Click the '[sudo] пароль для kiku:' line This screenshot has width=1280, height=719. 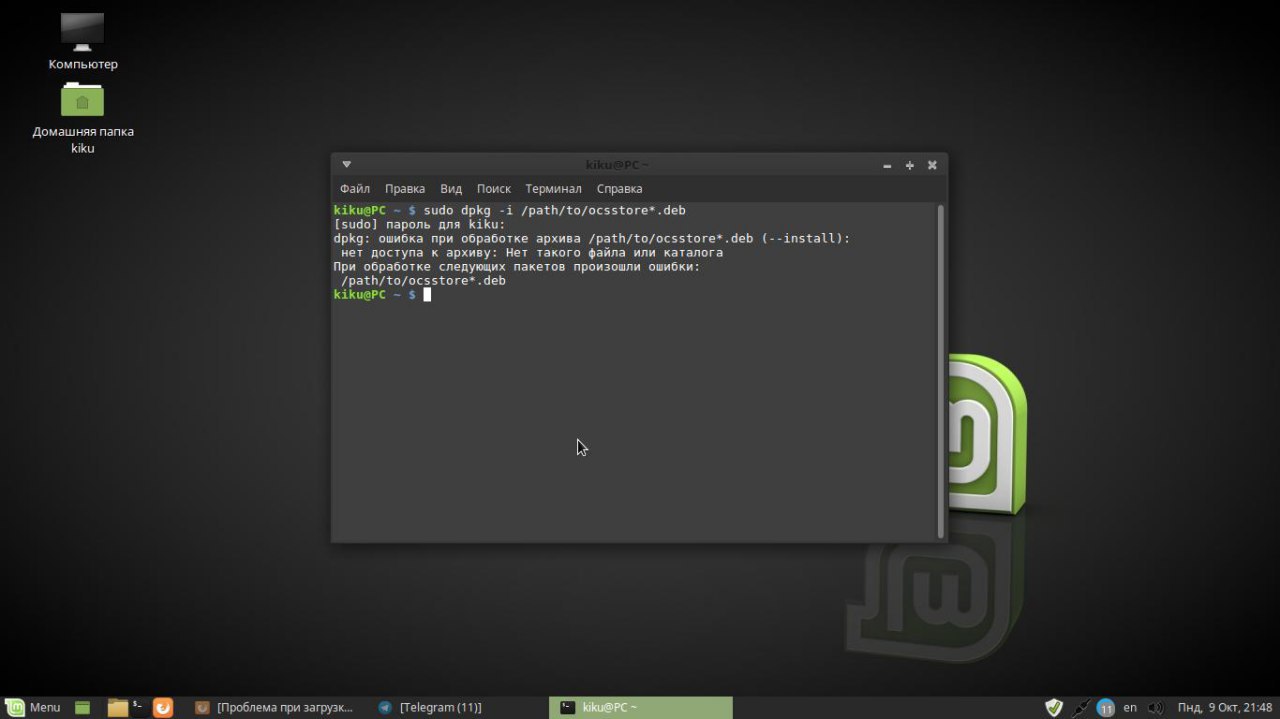[x=420, y=225]
